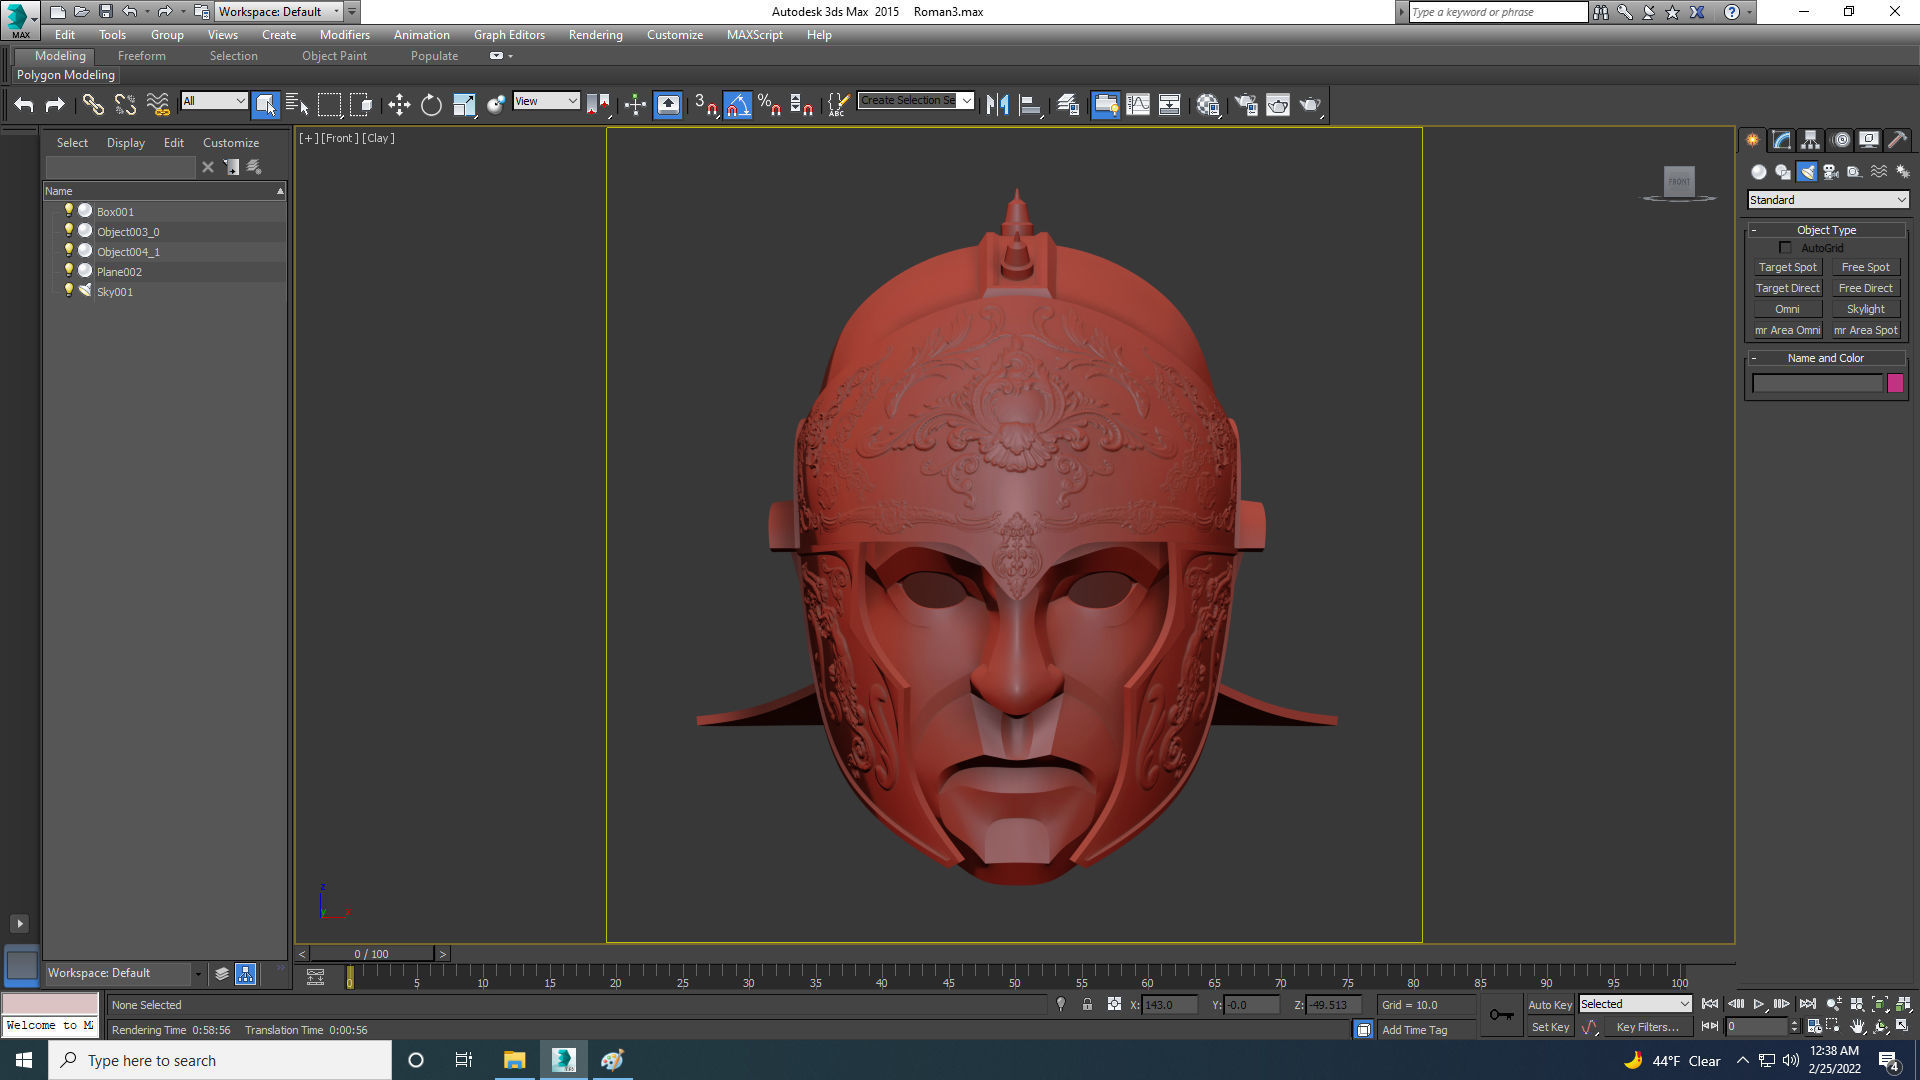The height and width of the screenshot is (1080, 1920).
Task: Switch to the Freeform ribbon tab
Action: pos(141,56)
